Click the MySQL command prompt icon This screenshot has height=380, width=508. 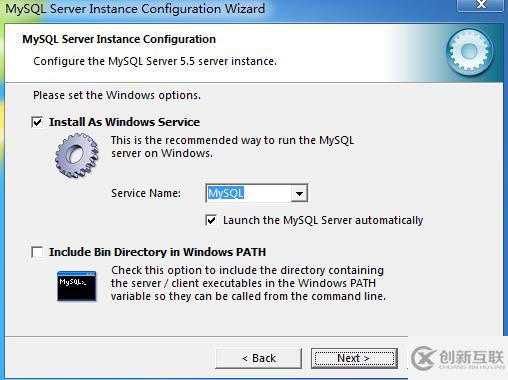click(x=77, y=286)
